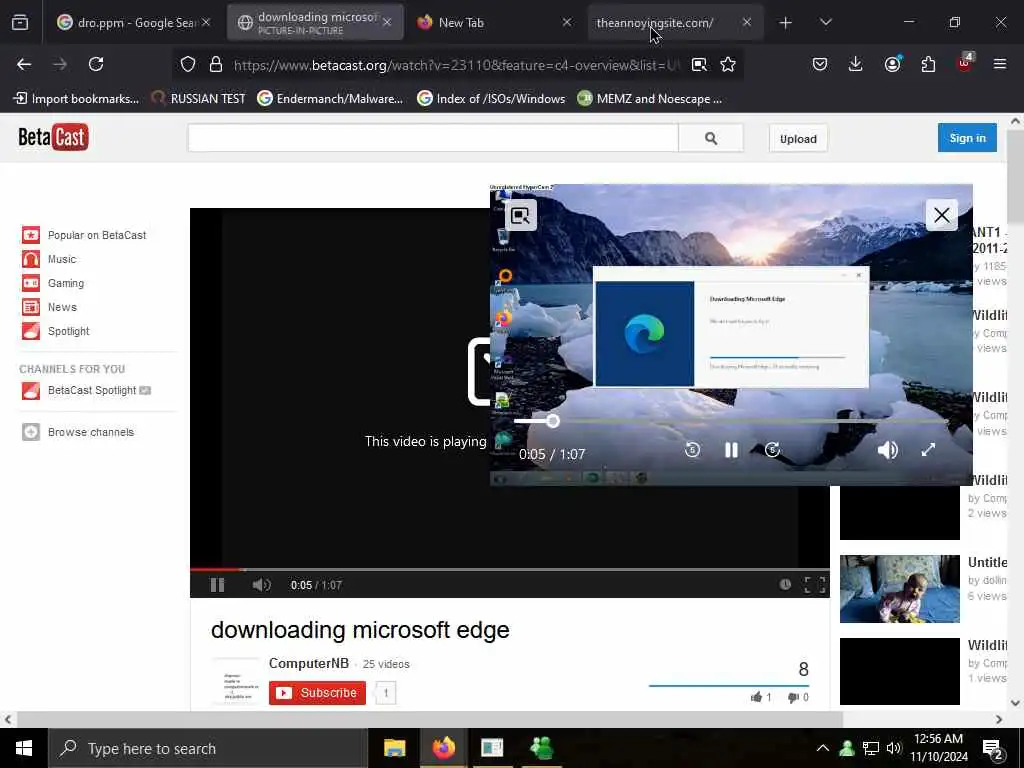The image size is (1024, 768).
Task: Show hidden system tray icons chevron
Action: (x=823, y=748)
